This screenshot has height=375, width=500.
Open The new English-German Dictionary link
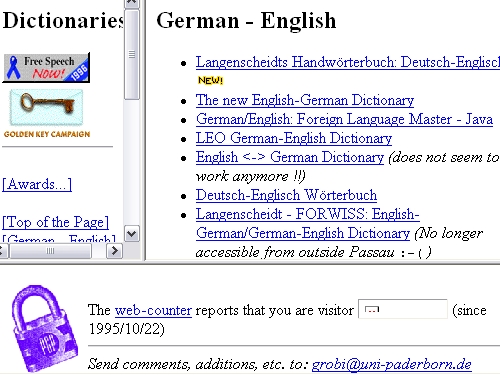click(305, 100)
